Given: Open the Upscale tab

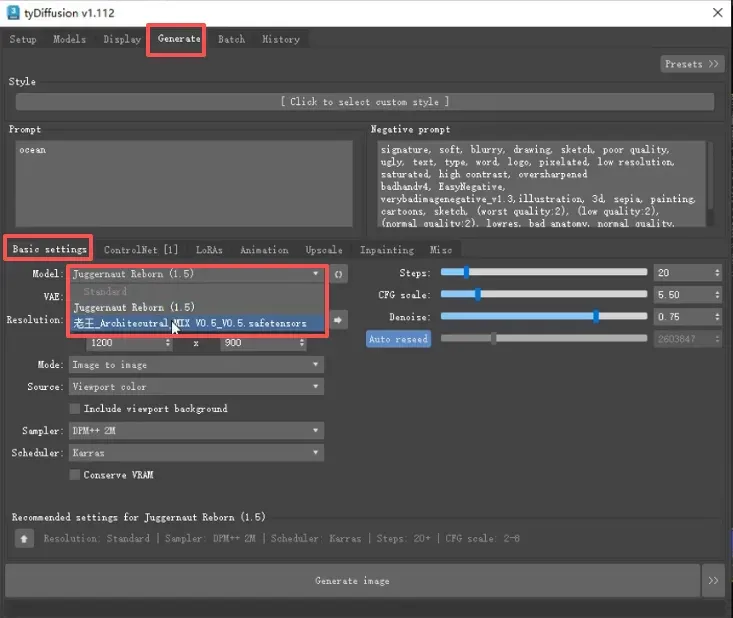Looking at the screenshot, I should click(324, 250).
